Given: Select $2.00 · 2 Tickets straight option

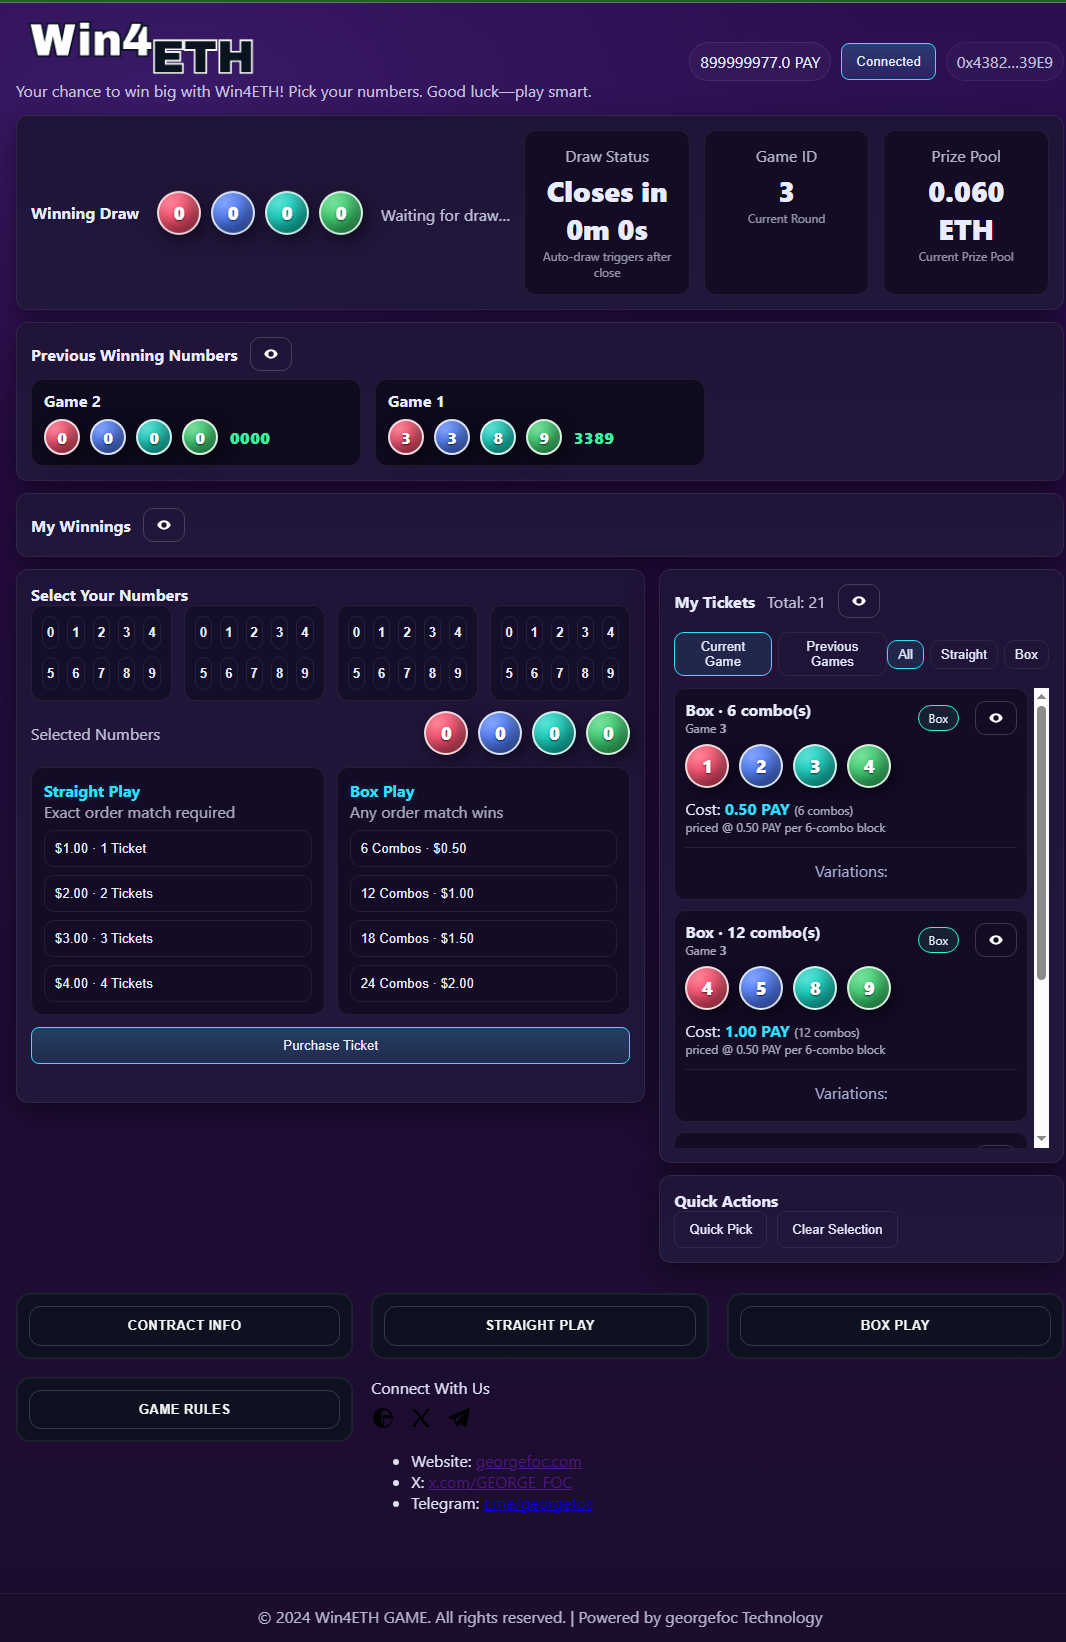Looking at the screenshot, I should (178, 893).
